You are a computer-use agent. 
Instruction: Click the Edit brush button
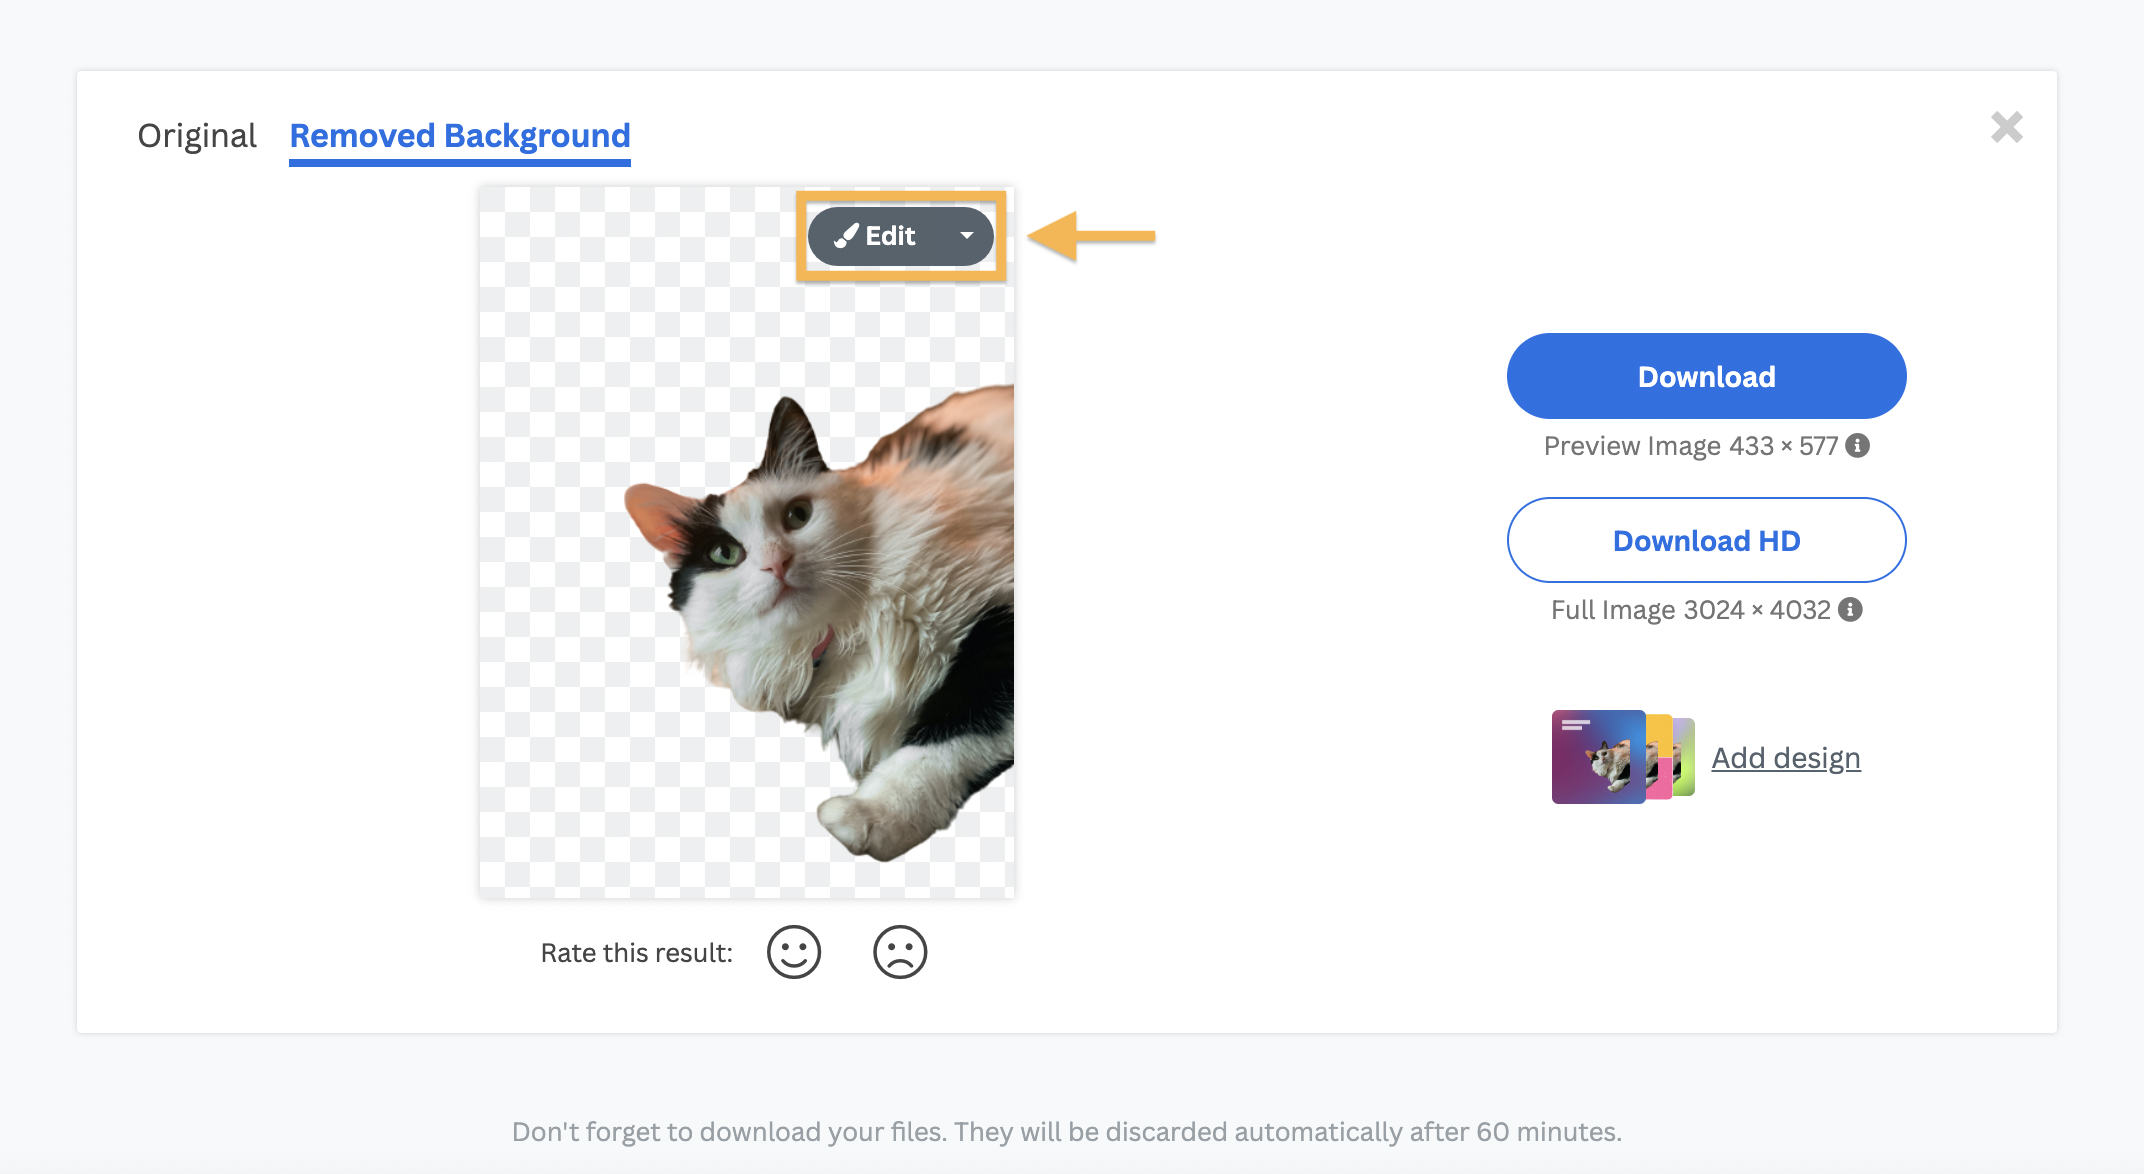(876, 236)
